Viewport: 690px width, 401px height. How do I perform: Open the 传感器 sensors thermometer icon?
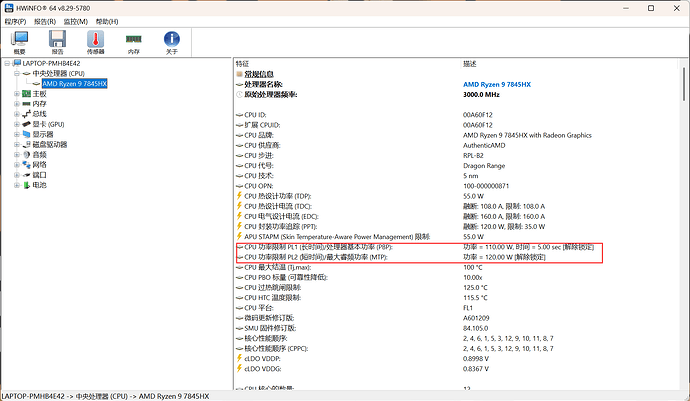96,41
